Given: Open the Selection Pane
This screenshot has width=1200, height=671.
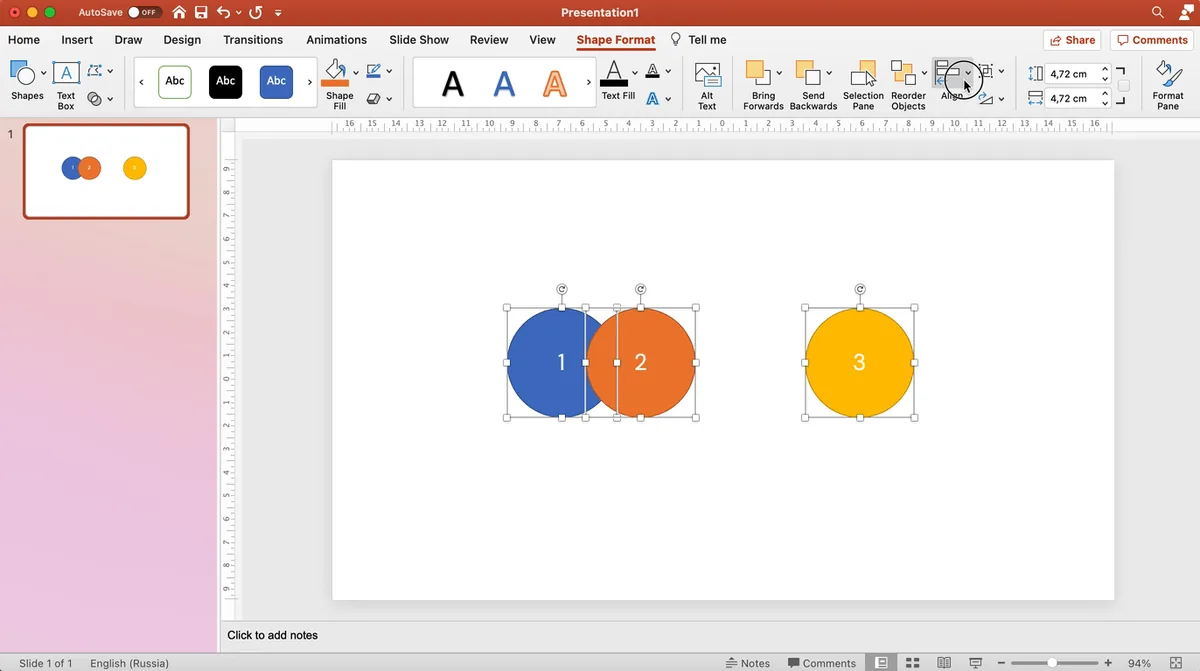Looking at the screenshot, I should [x=863, y=85].
